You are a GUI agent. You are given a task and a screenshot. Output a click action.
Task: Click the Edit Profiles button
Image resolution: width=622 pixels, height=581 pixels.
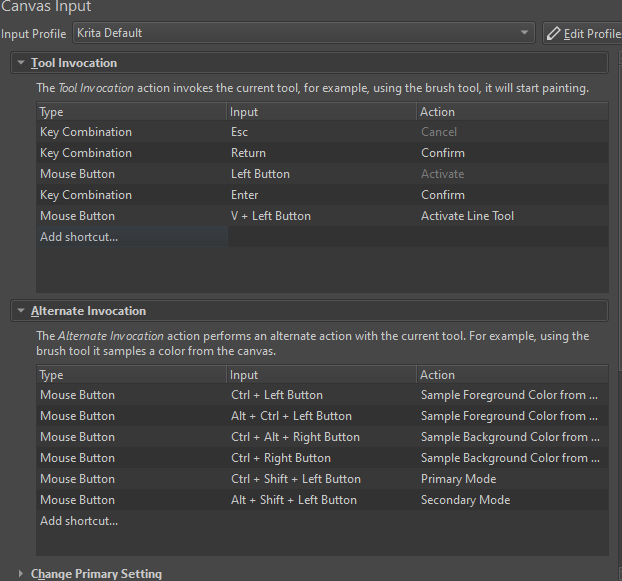(x=583, y=34)
